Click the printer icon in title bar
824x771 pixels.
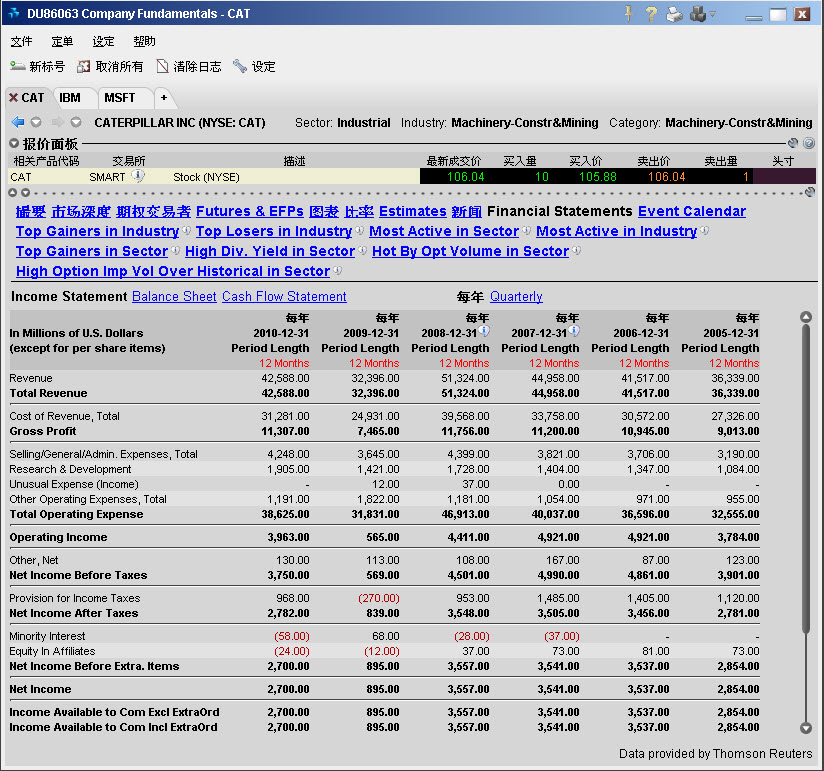tap(674, 14)
